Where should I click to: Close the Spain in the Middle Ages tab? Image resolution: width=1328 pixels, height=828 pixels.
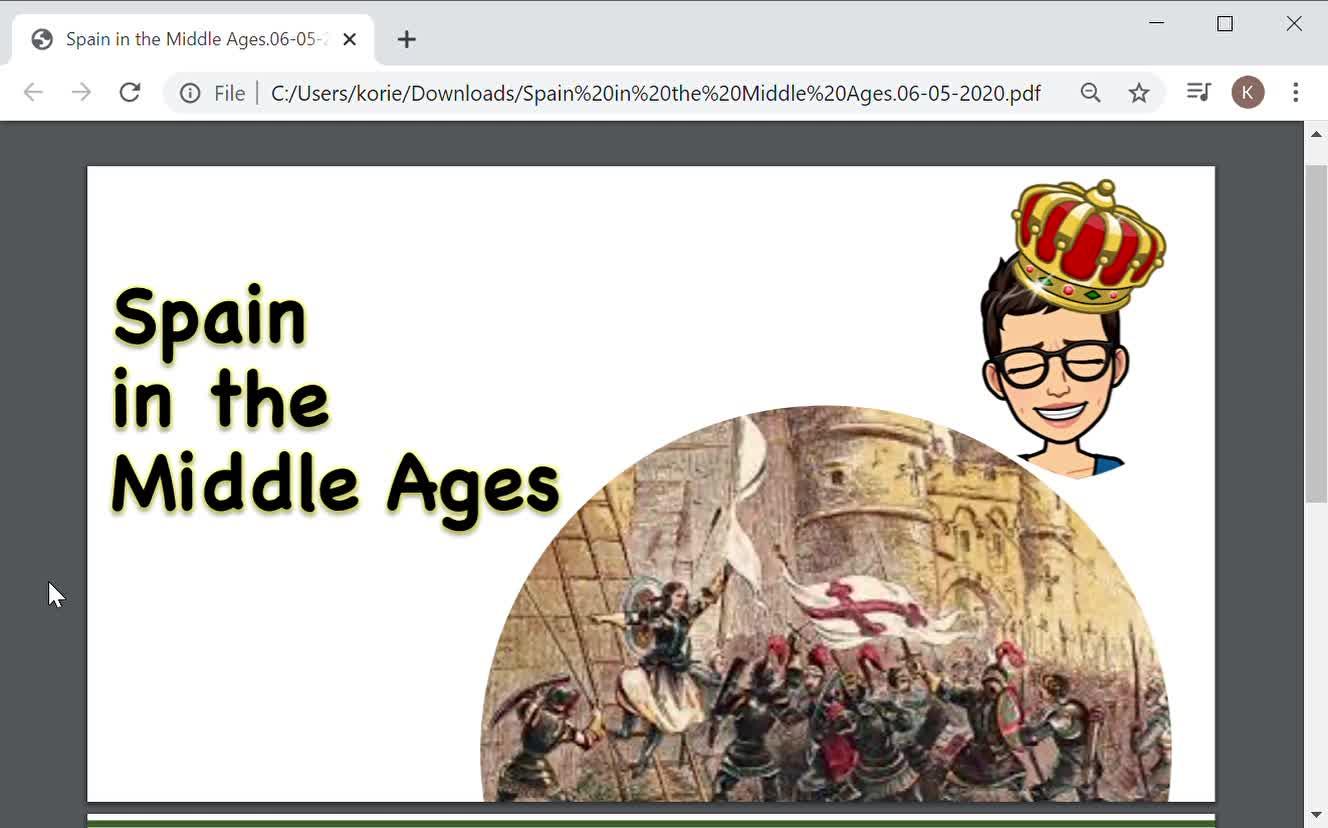click(x=350, y=40)
